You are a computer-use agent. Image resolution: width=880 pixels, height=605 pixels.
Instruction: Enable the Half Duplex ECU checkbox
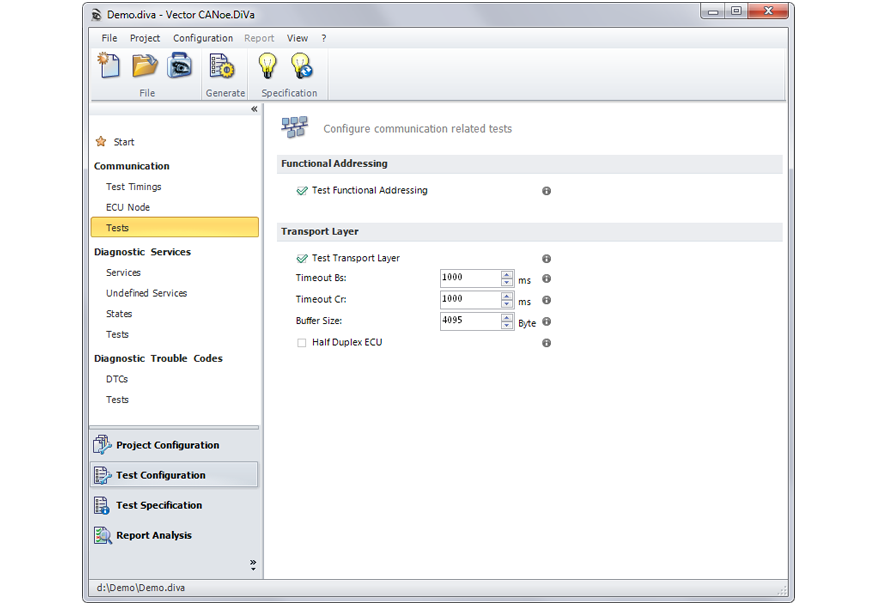click(301, 342)
